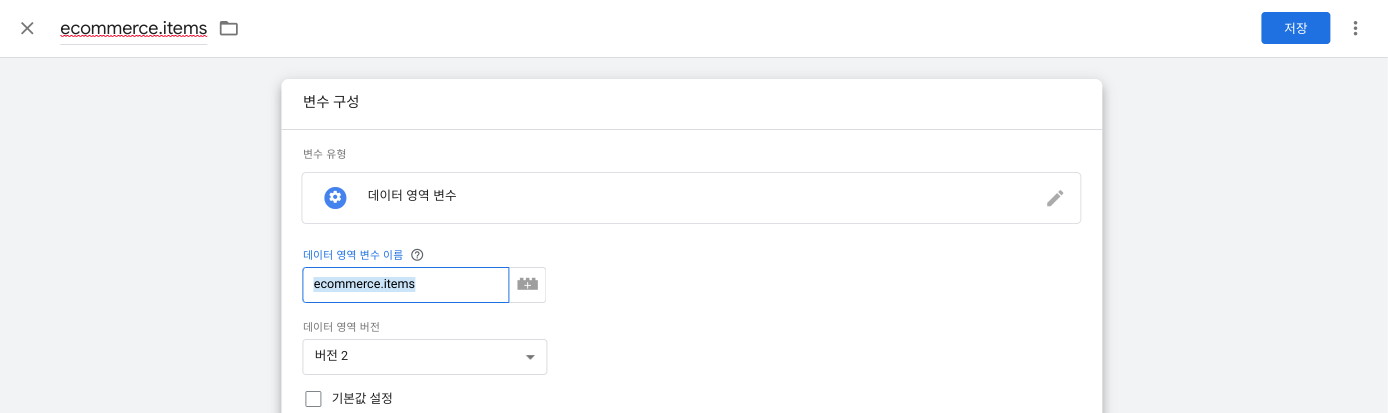
Task: Click the 데이터 영역 변수 이름 field label
Action: tap(353, 255)
